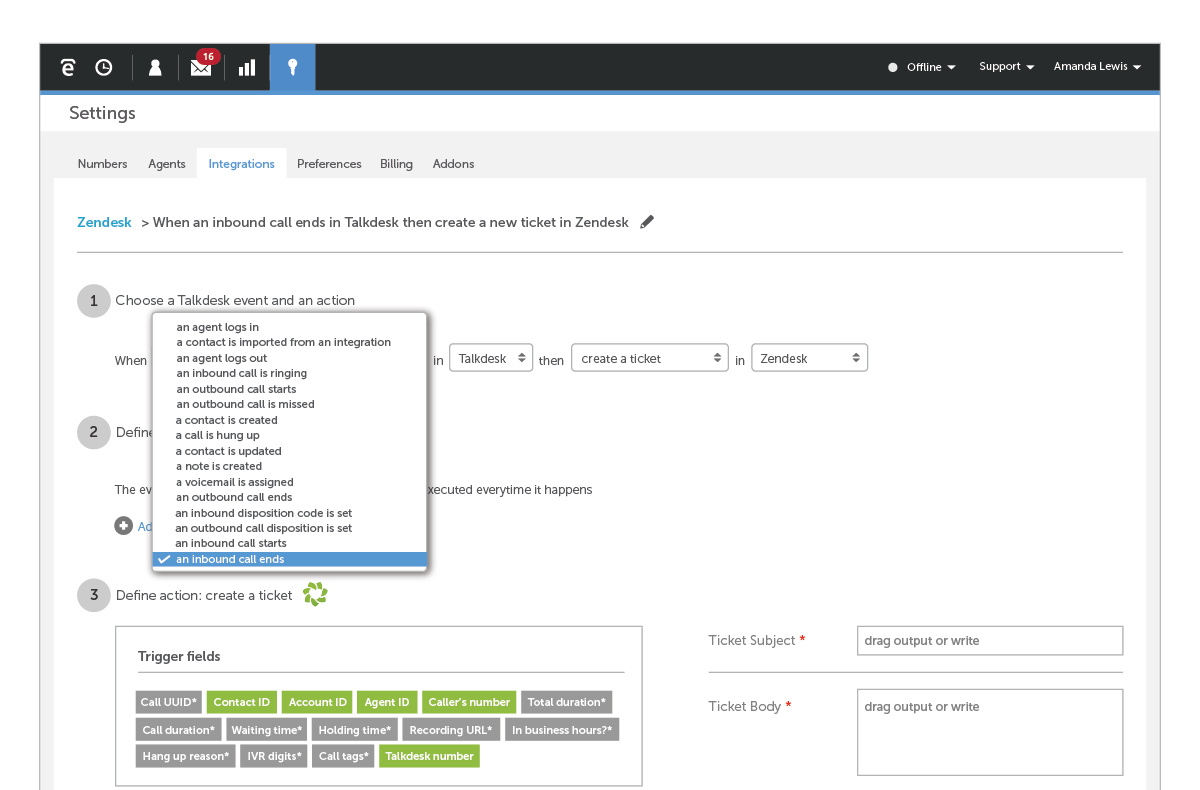This screenshot has height=790, width=1200.
Task: Open the Offline status dropdown
Action: click(922, 67)
